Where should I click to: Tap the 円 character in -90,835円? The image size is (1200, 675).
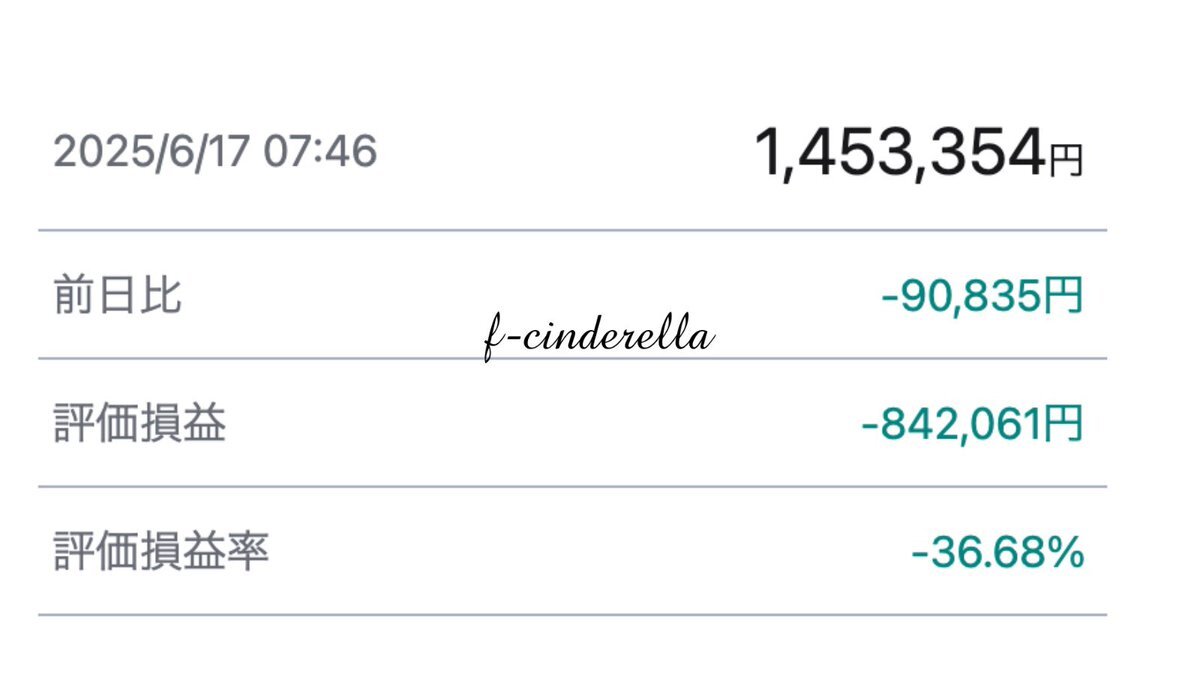point(1066,296)
